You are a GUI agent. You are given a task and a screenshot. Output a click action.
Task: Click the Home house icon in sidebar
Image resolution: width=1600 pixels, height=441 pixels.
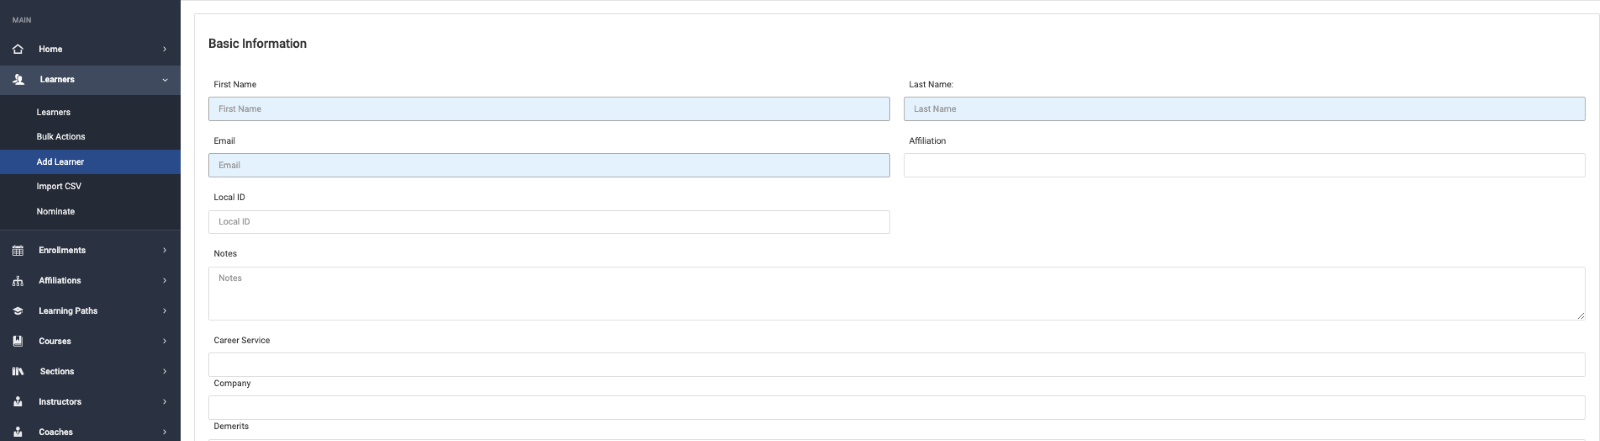[18, 49]
